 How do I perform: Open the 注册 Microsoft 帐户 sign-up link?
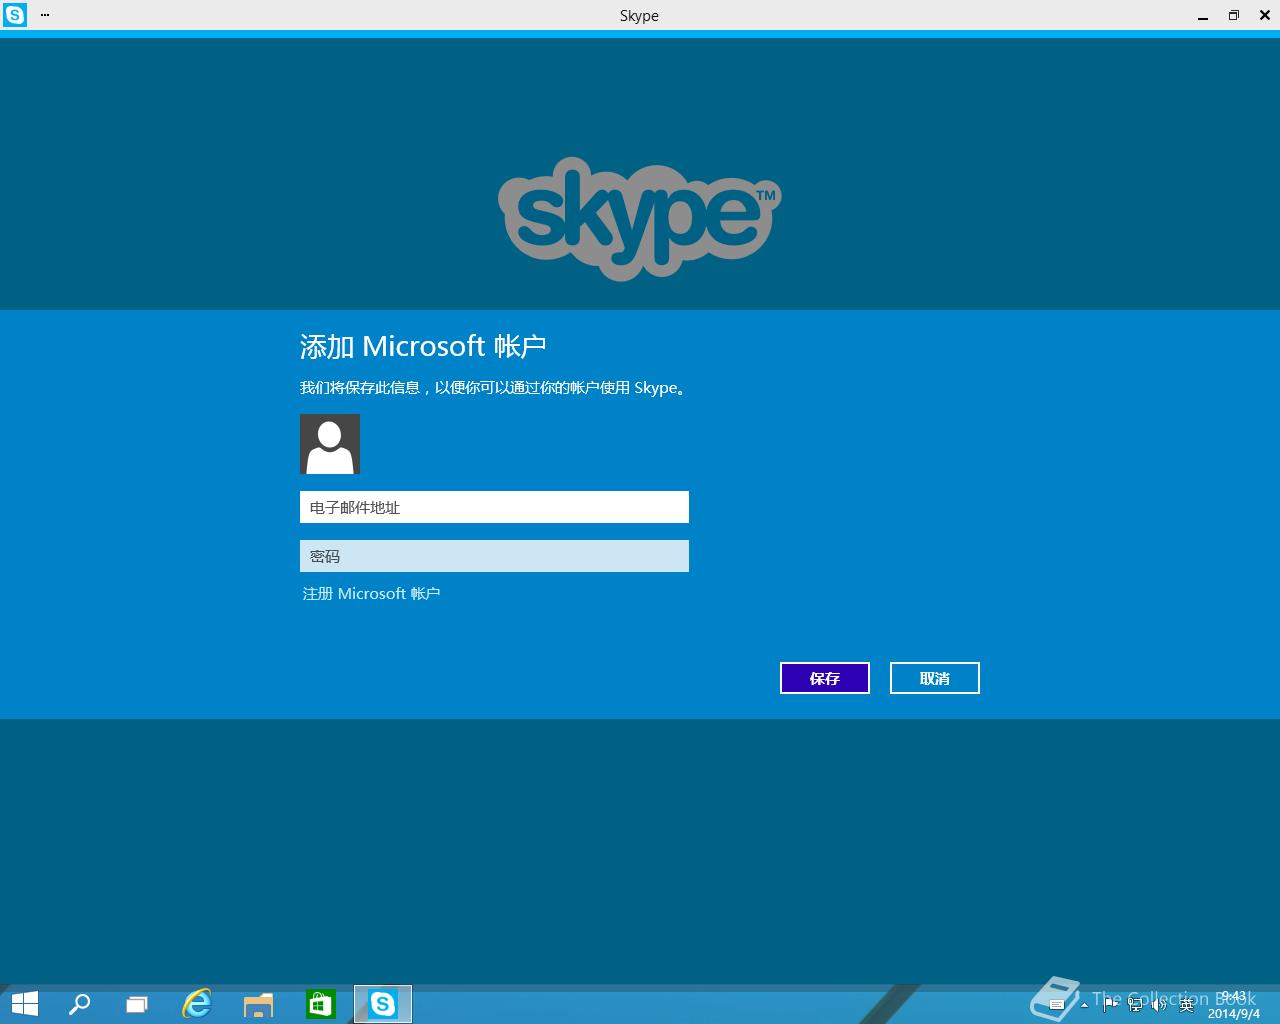(x=371, y=594)
